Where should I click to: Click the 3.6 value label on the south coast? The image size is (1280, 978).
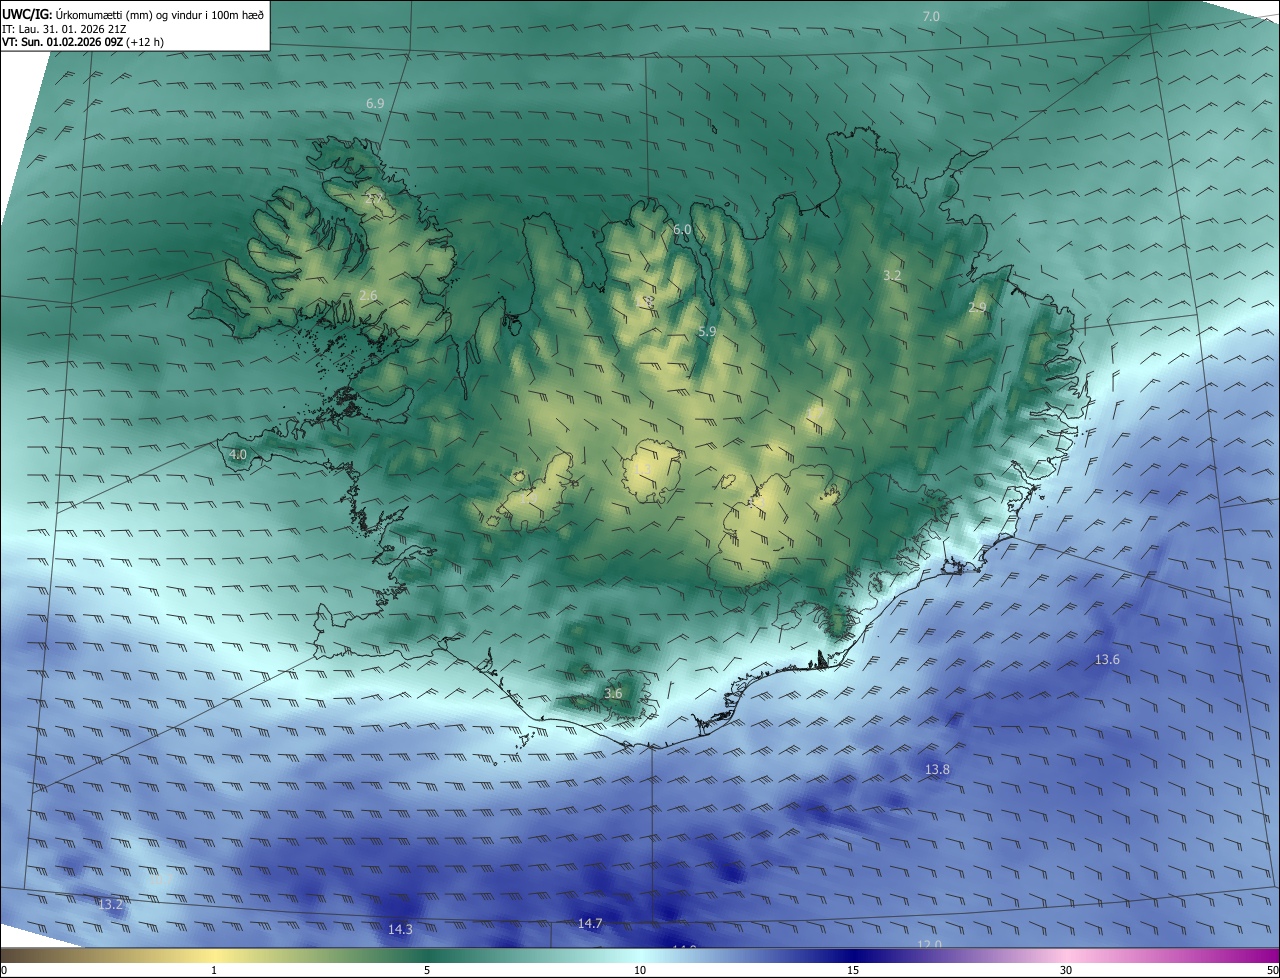click(613, 694)
